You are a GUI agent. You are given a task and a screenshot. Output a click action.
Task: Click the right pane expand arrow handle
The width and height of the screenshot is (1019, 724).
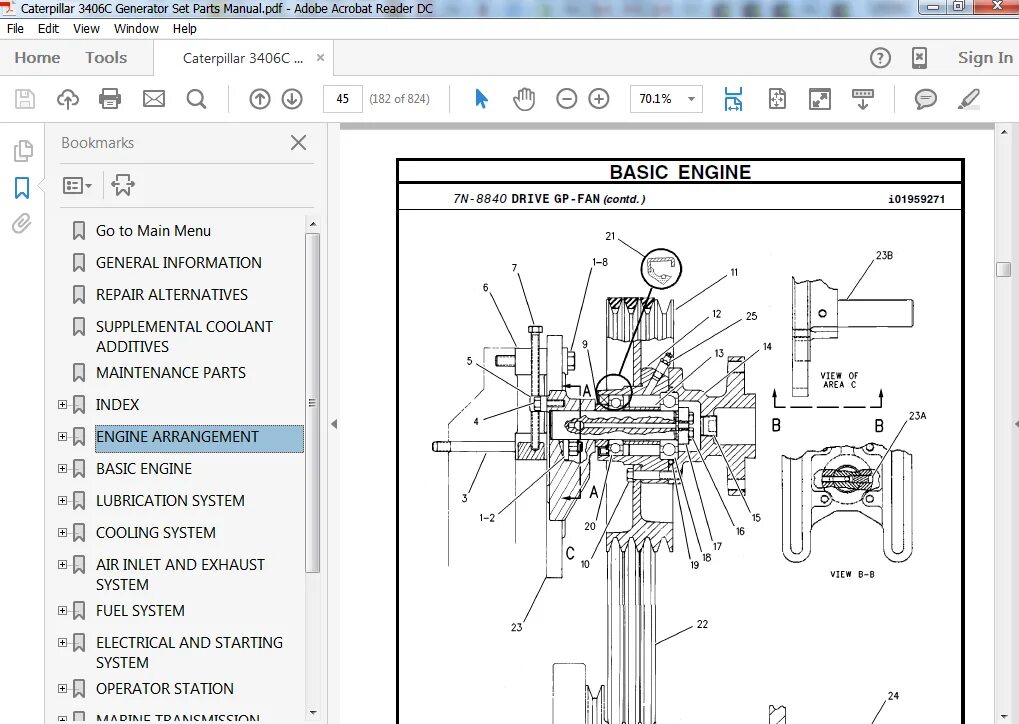(x=1016, y=424)
